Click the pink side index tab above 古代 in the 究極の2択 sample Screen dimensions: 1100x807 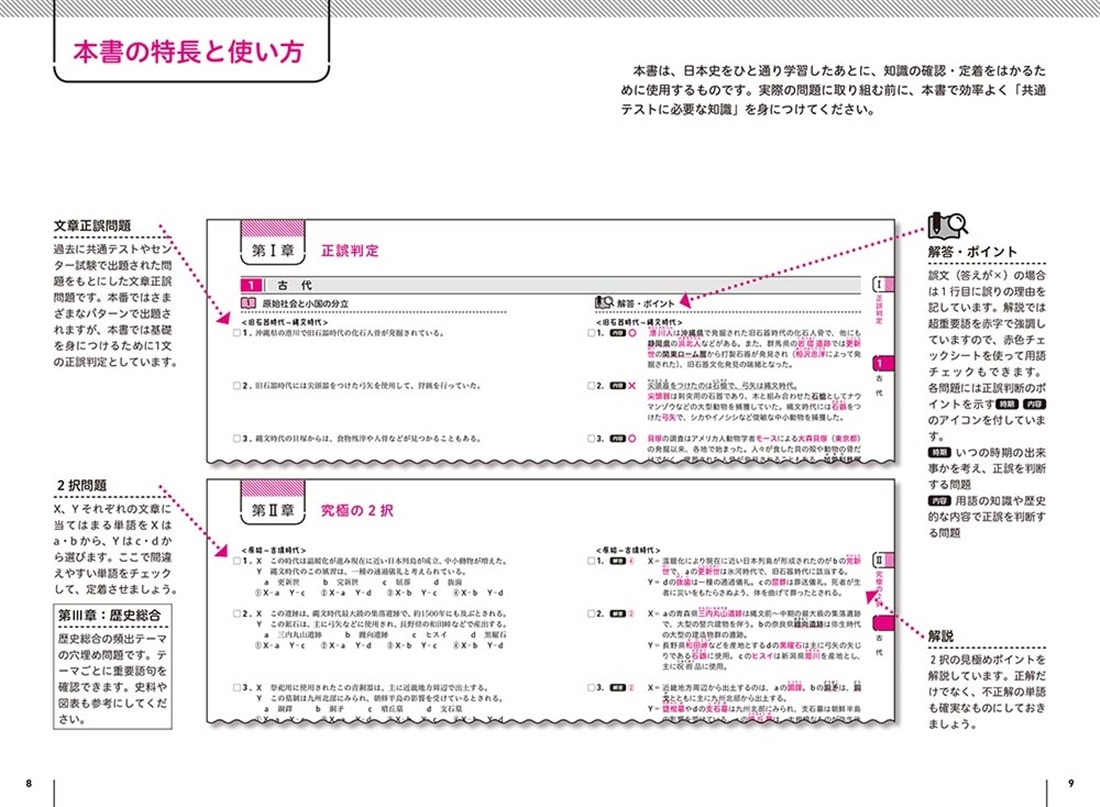coord(883,623)
